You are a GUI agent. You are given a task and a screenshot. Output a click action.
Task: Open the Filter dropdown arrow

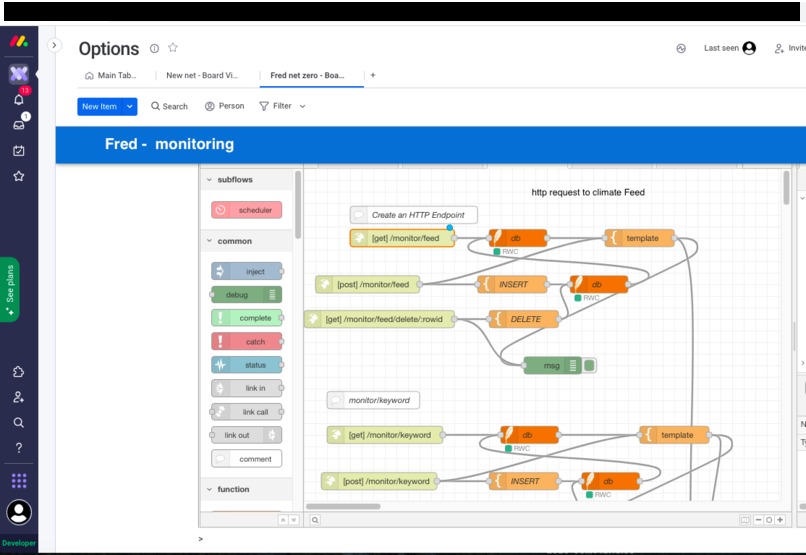click(x=302, y=106)
